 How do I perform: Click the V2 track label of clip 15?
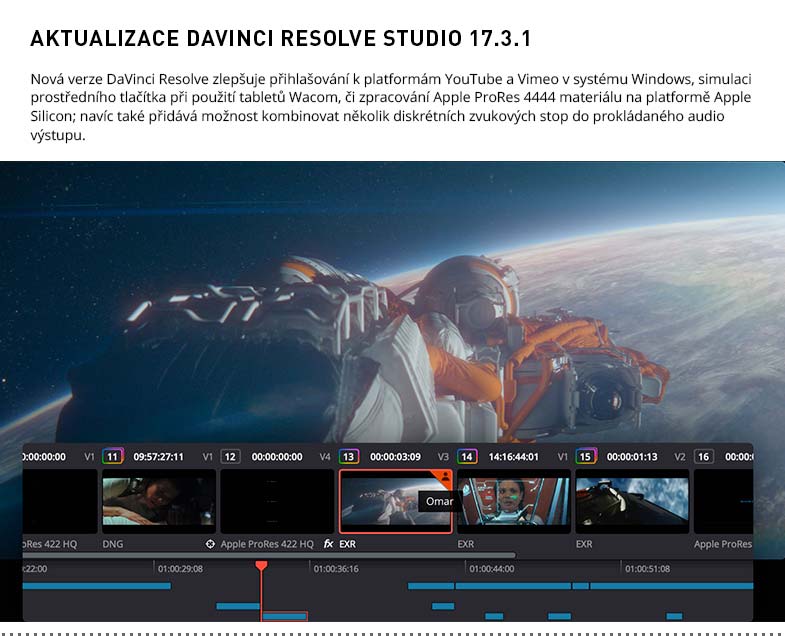coord(679,457)
